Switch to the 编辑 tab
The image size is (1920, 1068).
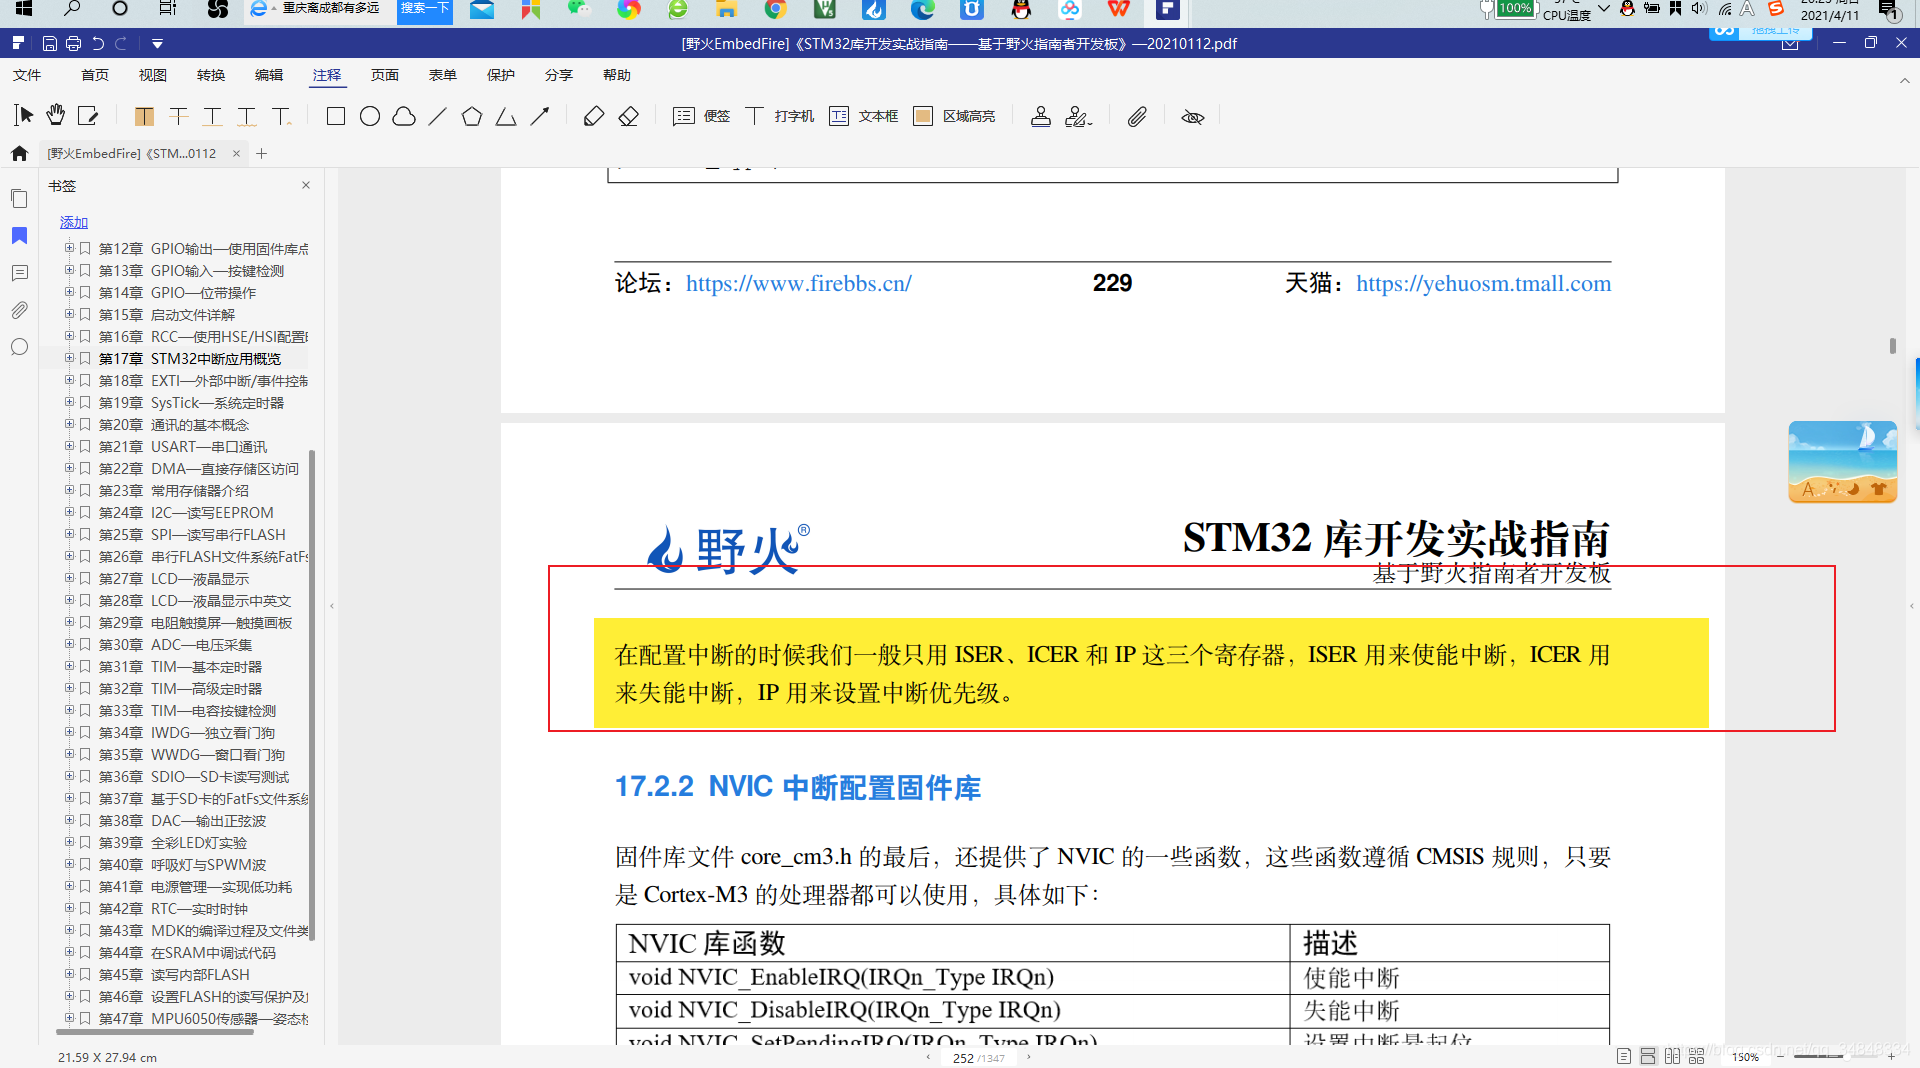point(269,75)
